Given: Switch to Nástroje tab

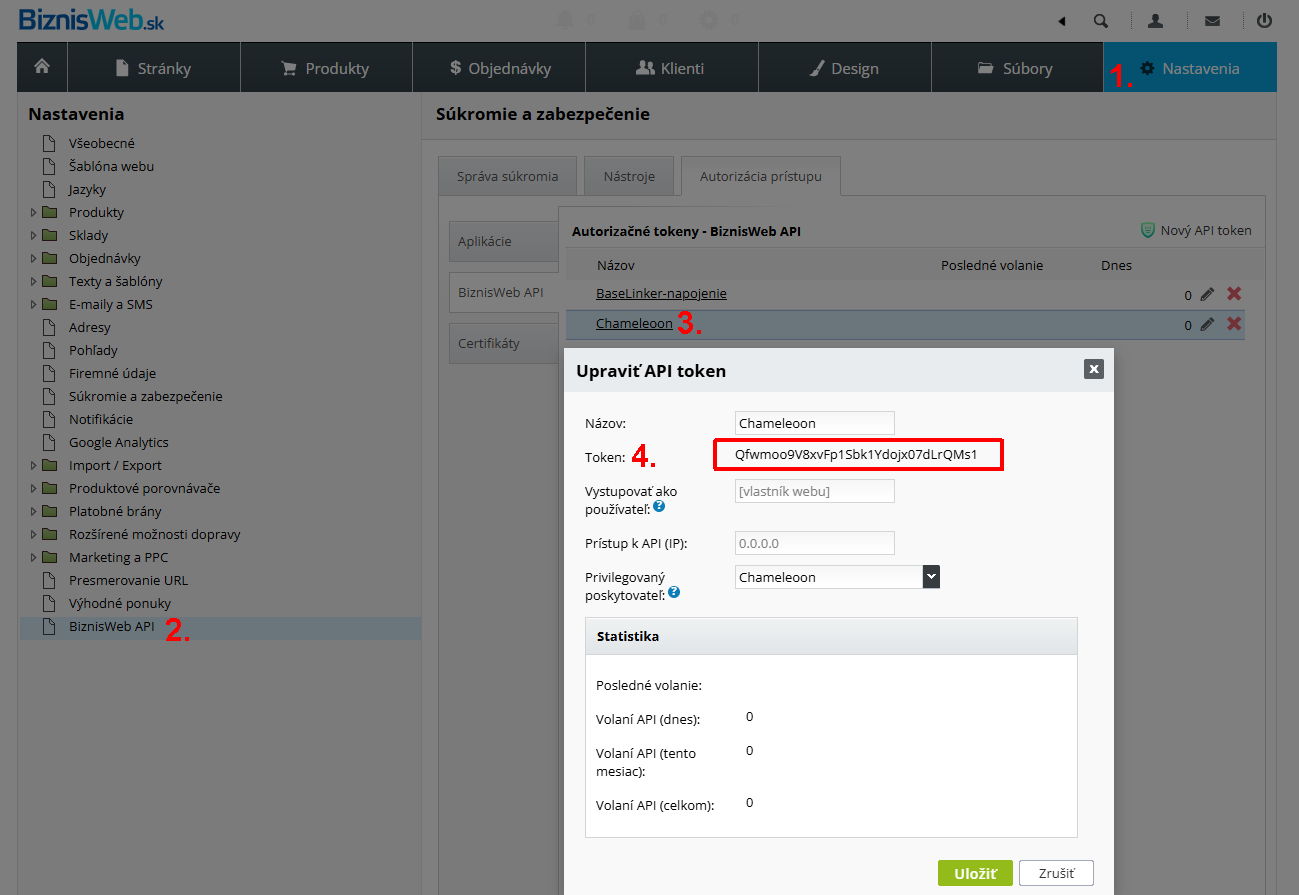Looking at the screenshot, I should (629, 176).
